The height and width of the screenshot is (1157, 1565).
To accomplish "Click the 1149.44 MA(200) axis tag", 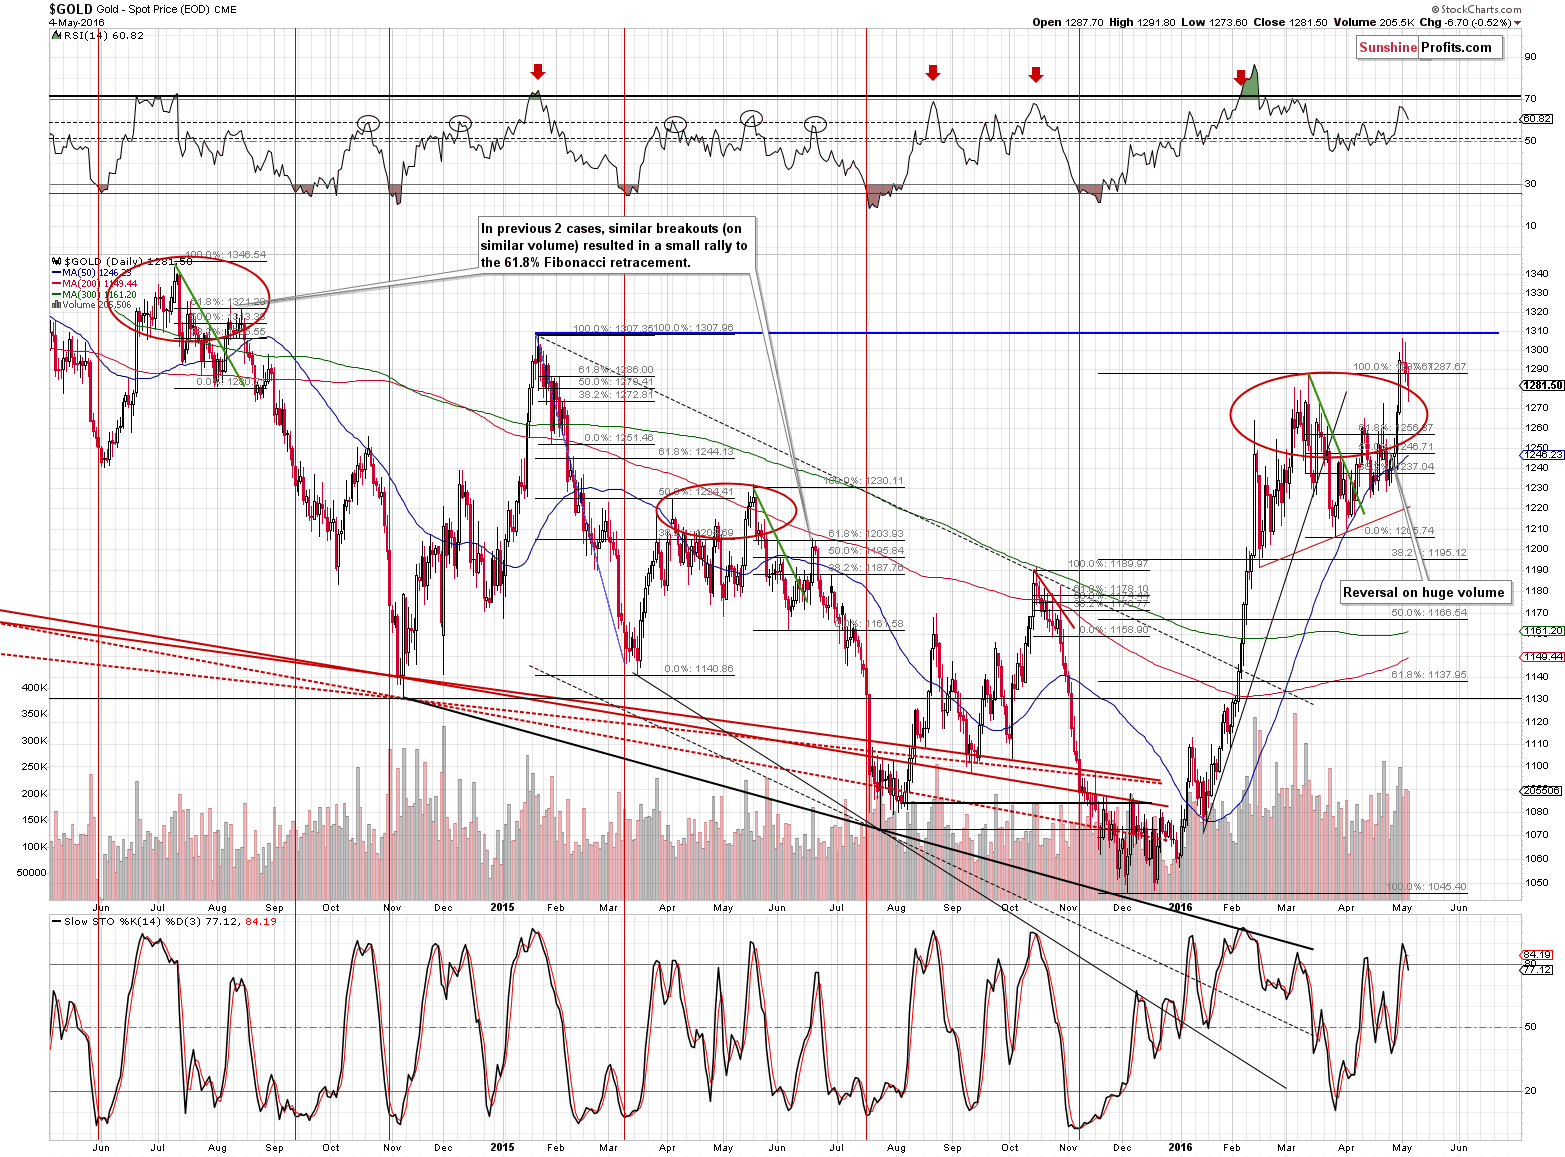I will click(1543, 656).
